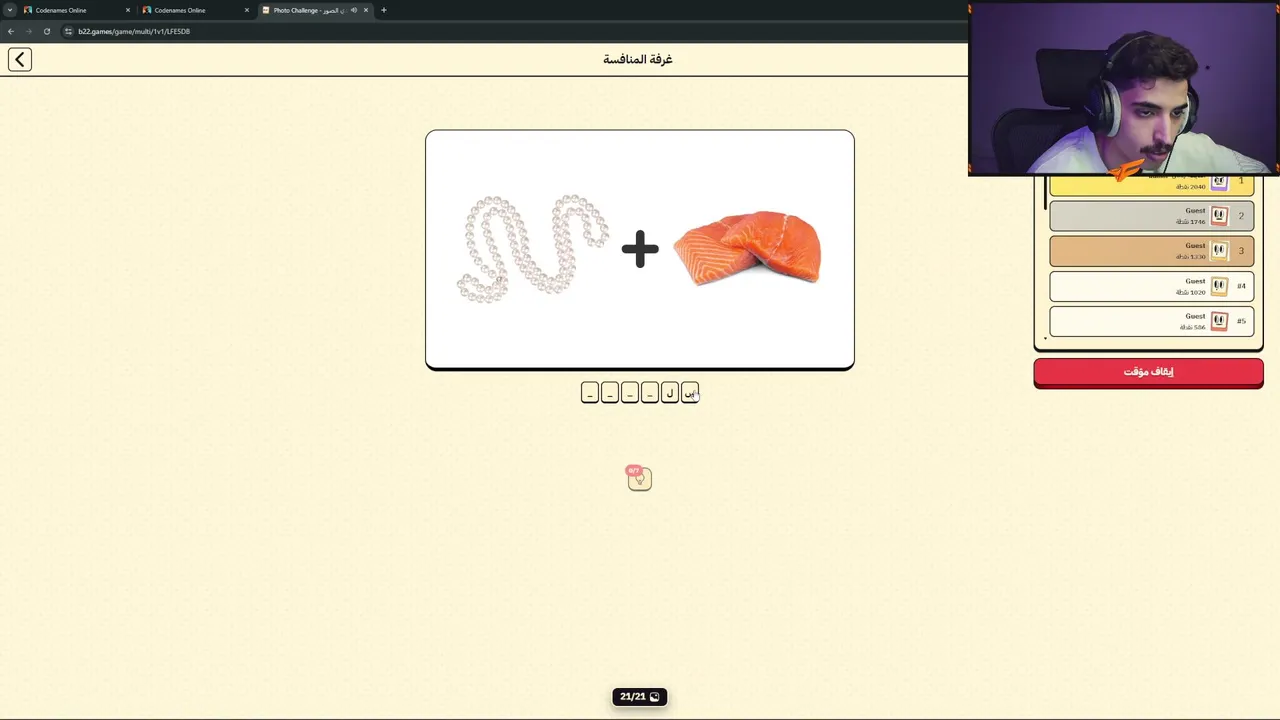Open site information icon in address bar

[68, 31]
